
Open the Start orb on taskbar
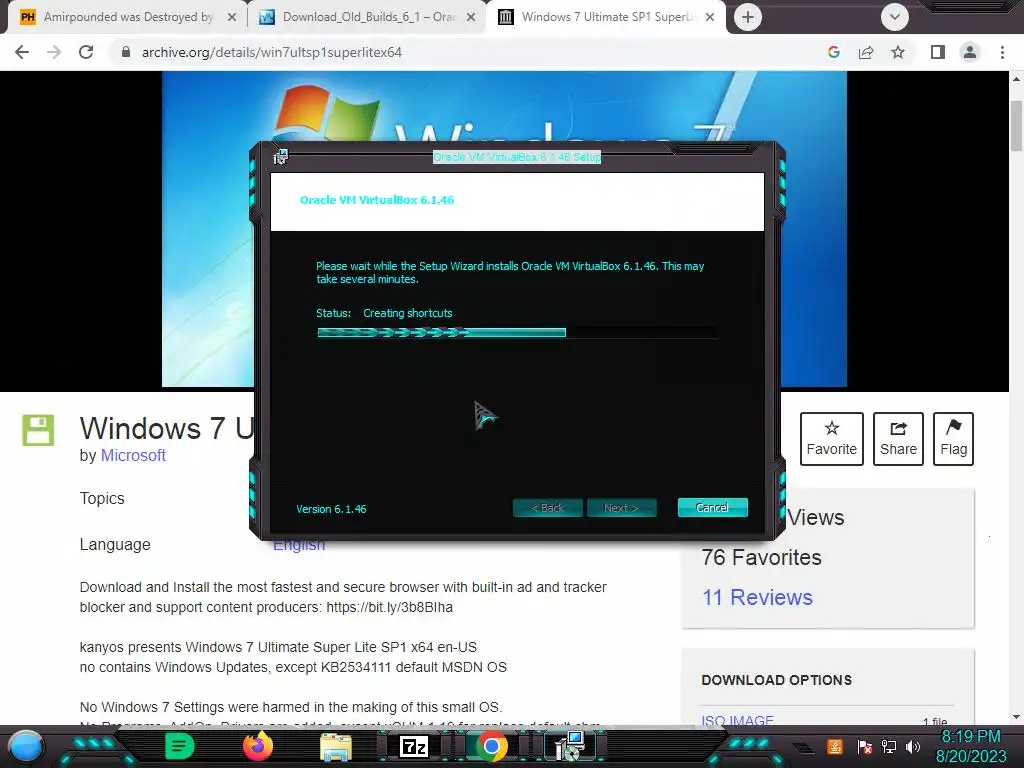click(x=26, y=746)
